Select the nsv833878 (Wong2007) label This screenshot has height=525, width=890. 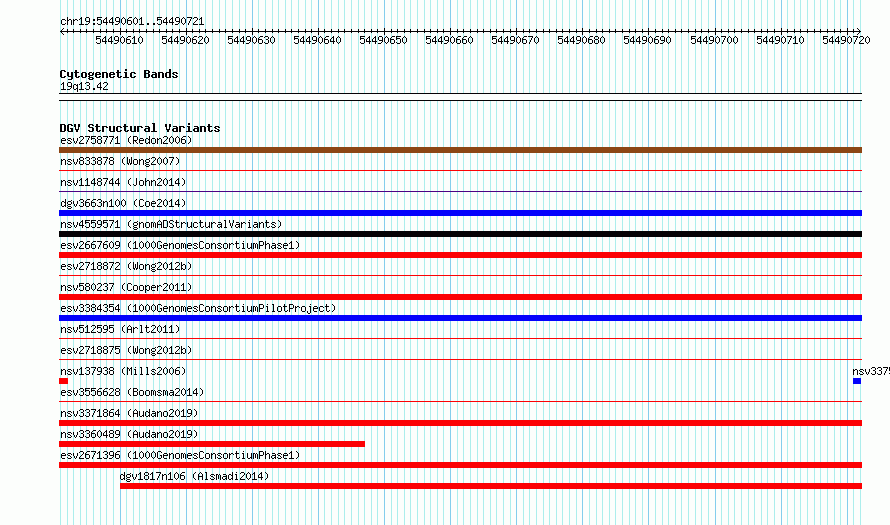(x=120, y=161)
